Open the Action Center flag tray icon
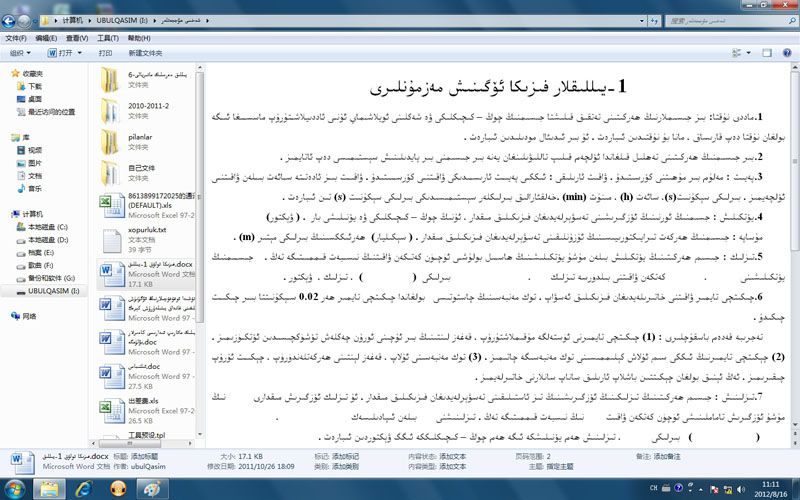 click(714, 489)
